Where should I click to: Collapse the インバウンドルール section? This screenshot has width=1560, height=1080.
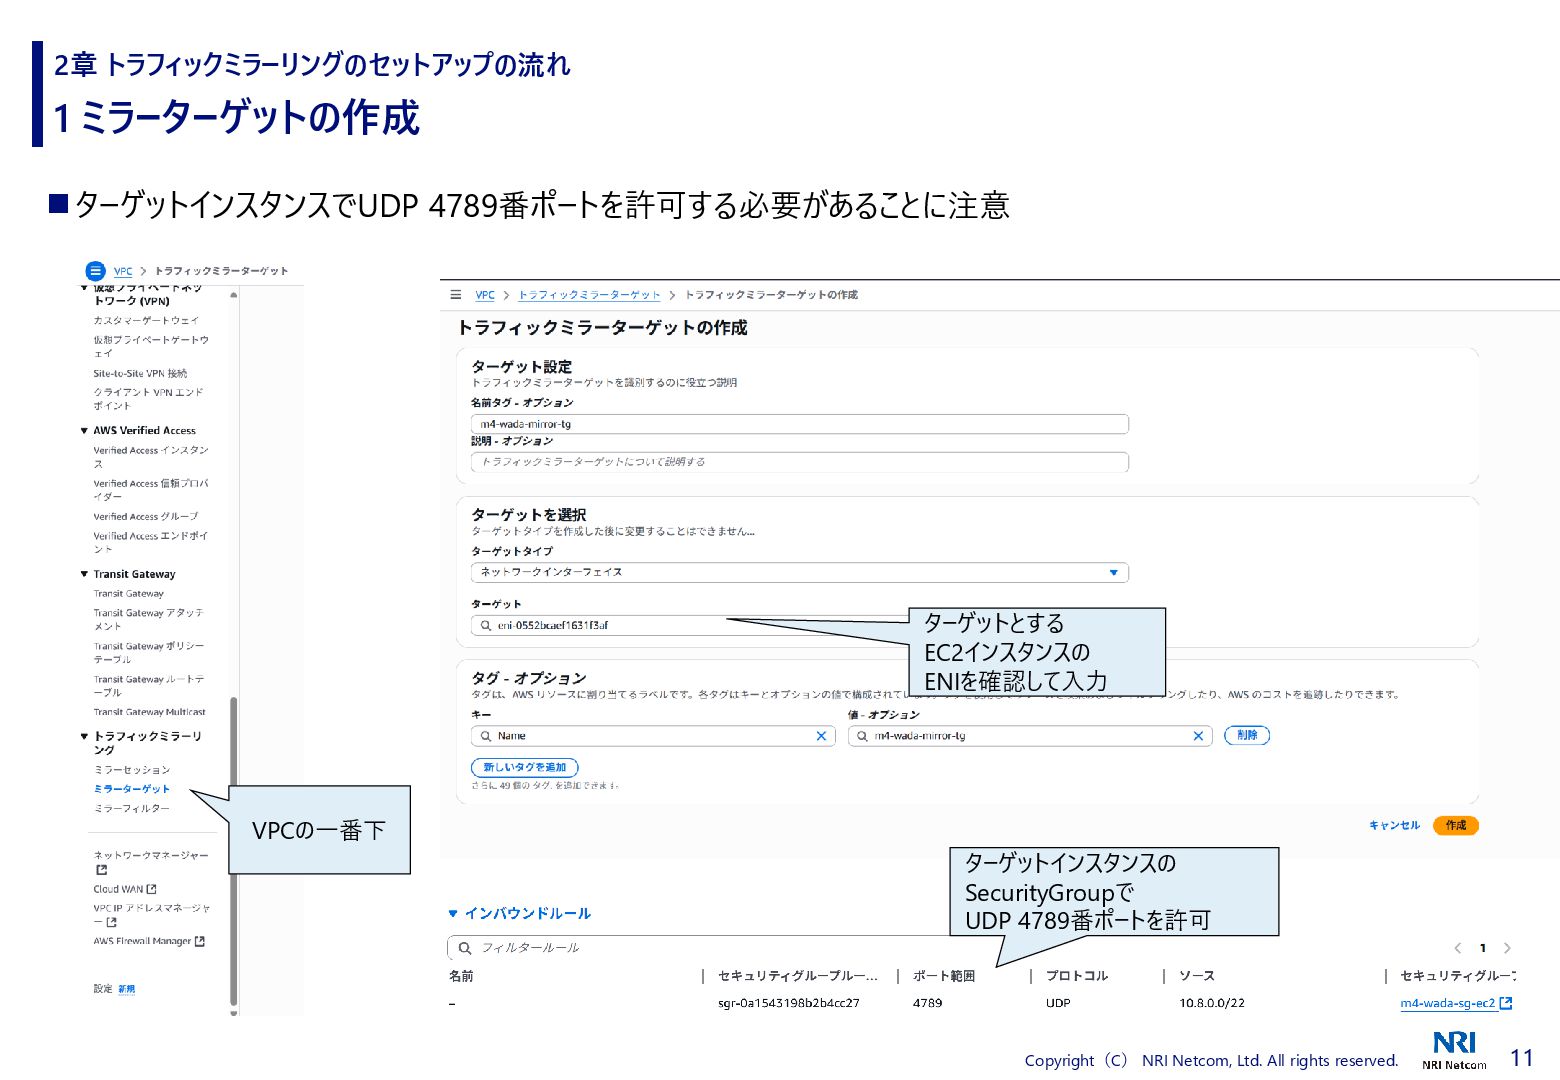(x=453, y=913)
